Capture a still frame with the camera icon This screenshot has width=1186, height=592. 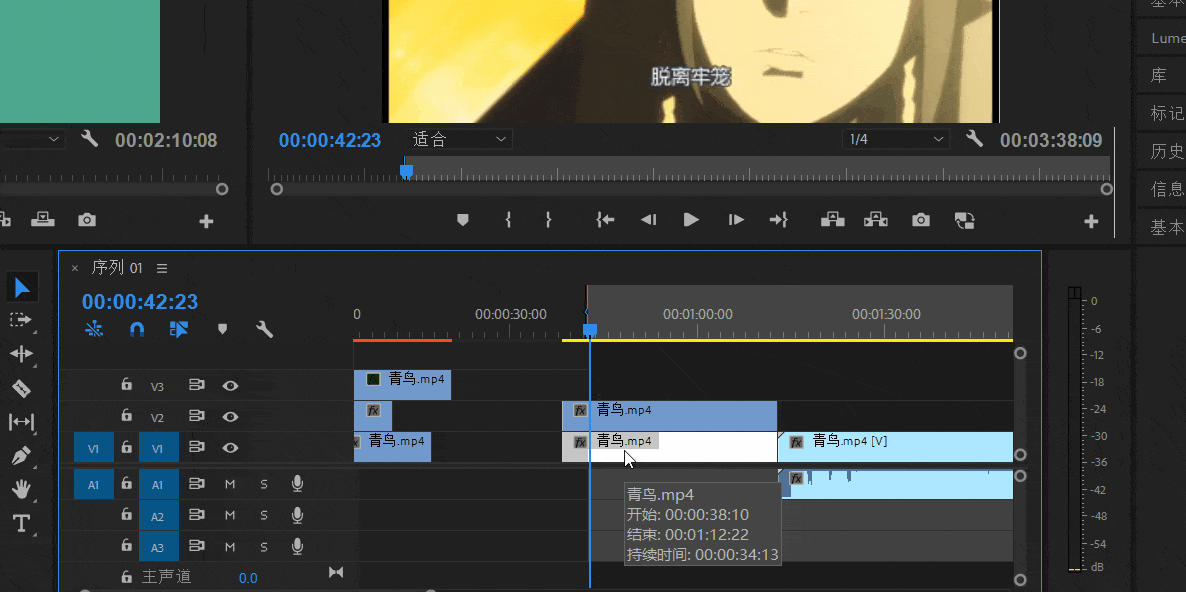(x=920, y=220)
